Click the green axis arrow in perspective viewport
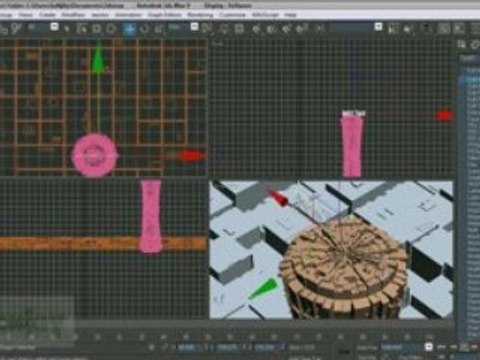480x360 pixels. pos(264,288)
